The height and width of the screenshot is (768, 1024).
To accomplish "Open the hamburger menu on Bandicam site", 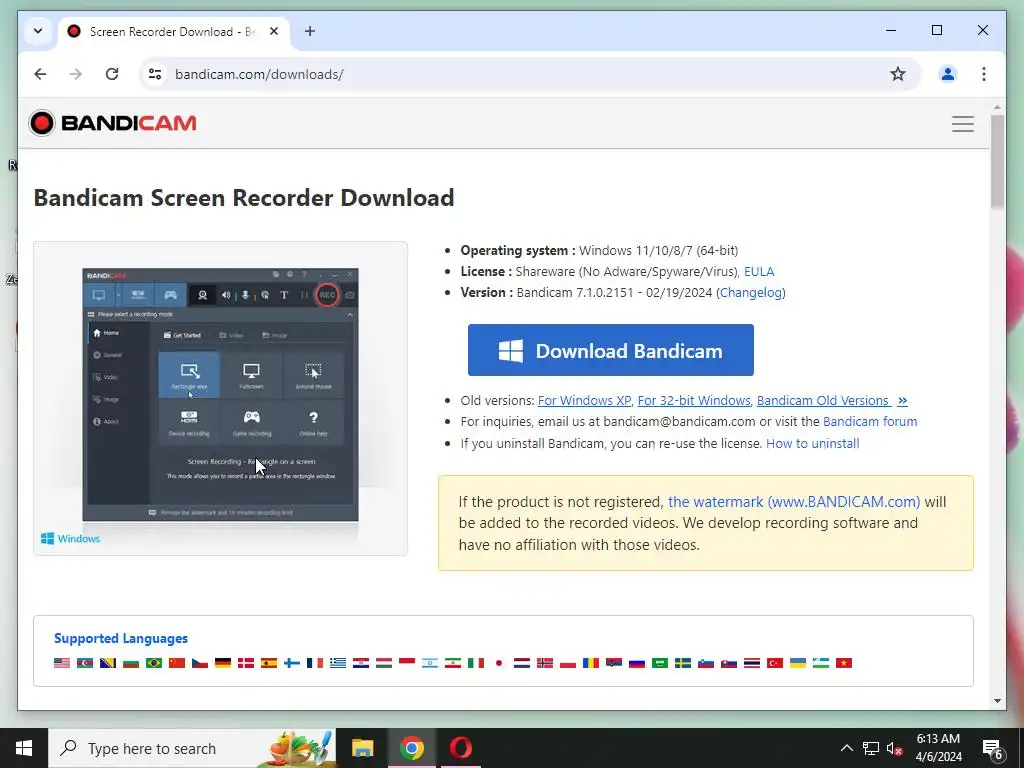I will [x=962, y=123].
